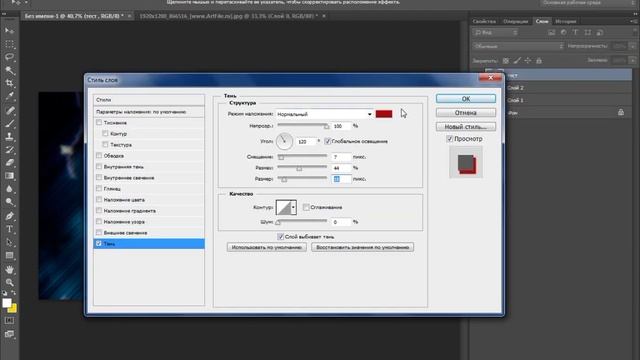Uncheck the Тень (Drop Shadow) checkbox
This screenshot has width=640, height=360.
point(99,243)
